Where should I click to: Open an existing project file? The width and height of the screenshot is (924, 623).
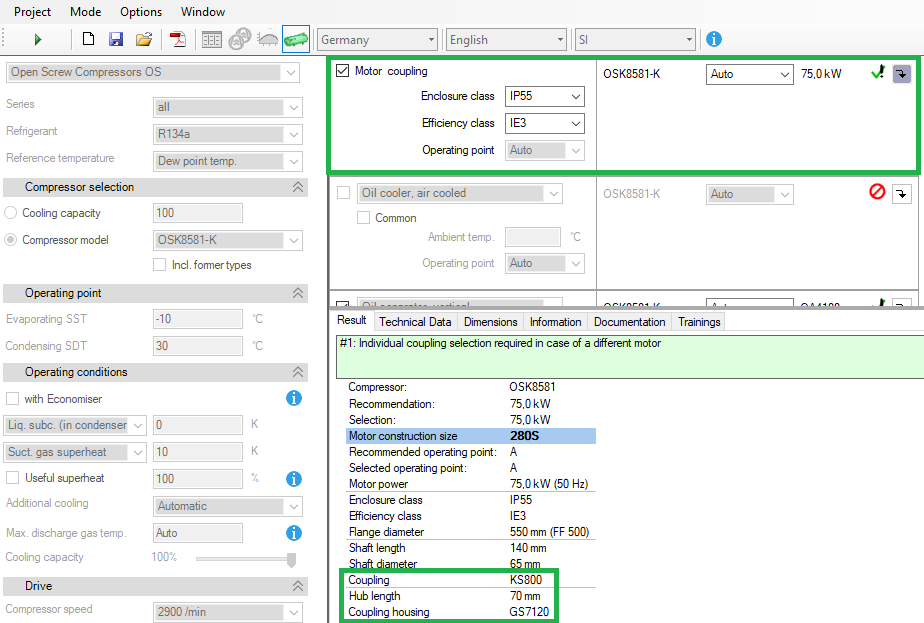tap(144, 38)
